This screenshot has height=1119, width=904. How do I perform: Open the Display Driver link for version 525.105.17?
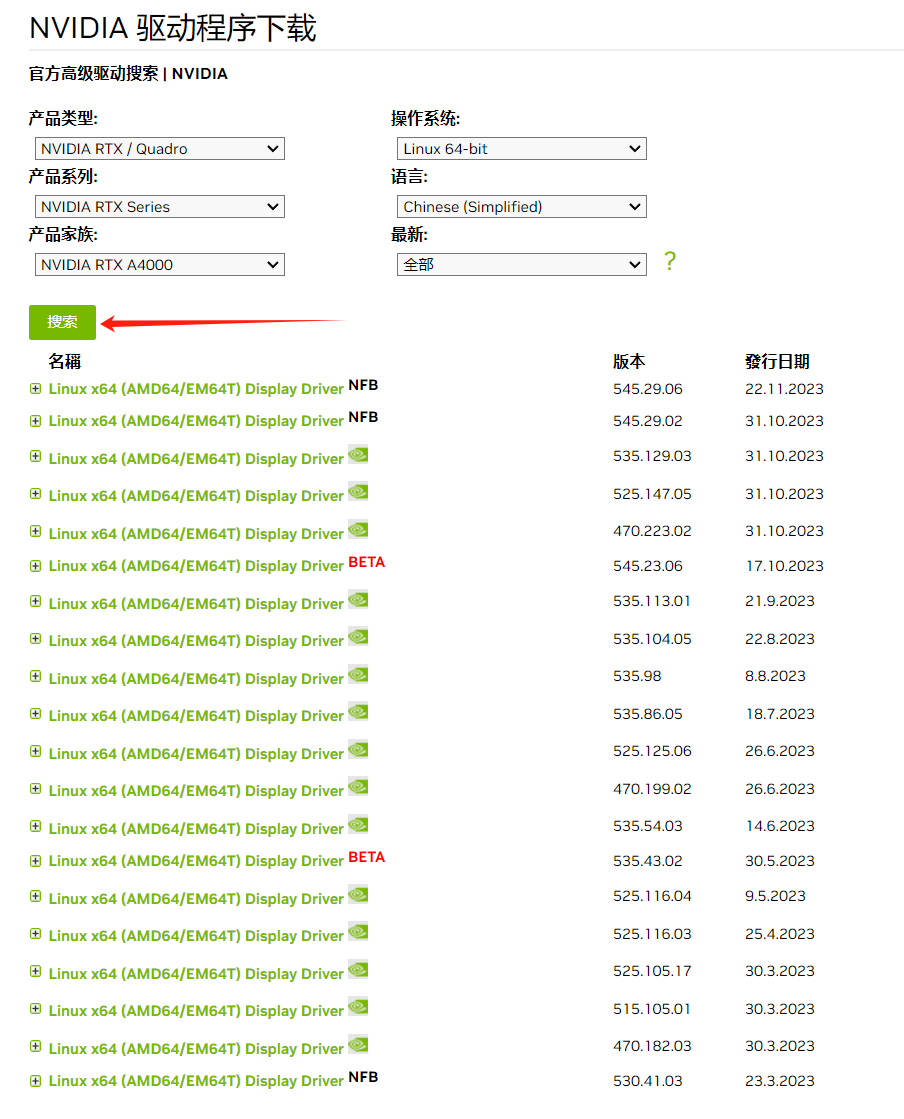click(x=196, y=973)
